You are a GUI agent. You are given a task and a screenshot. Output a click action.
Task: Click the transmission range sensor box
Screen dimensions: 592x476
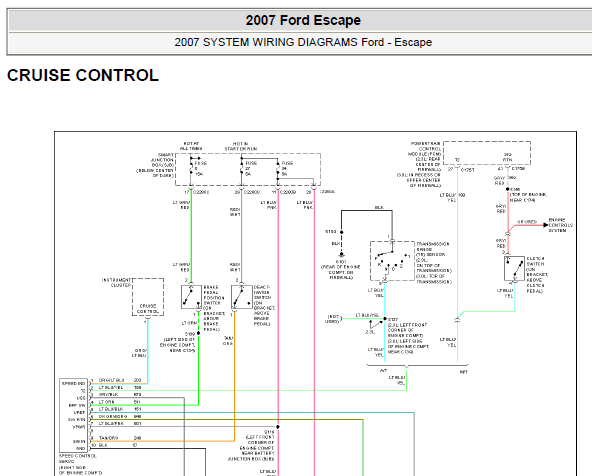(392, 261)
